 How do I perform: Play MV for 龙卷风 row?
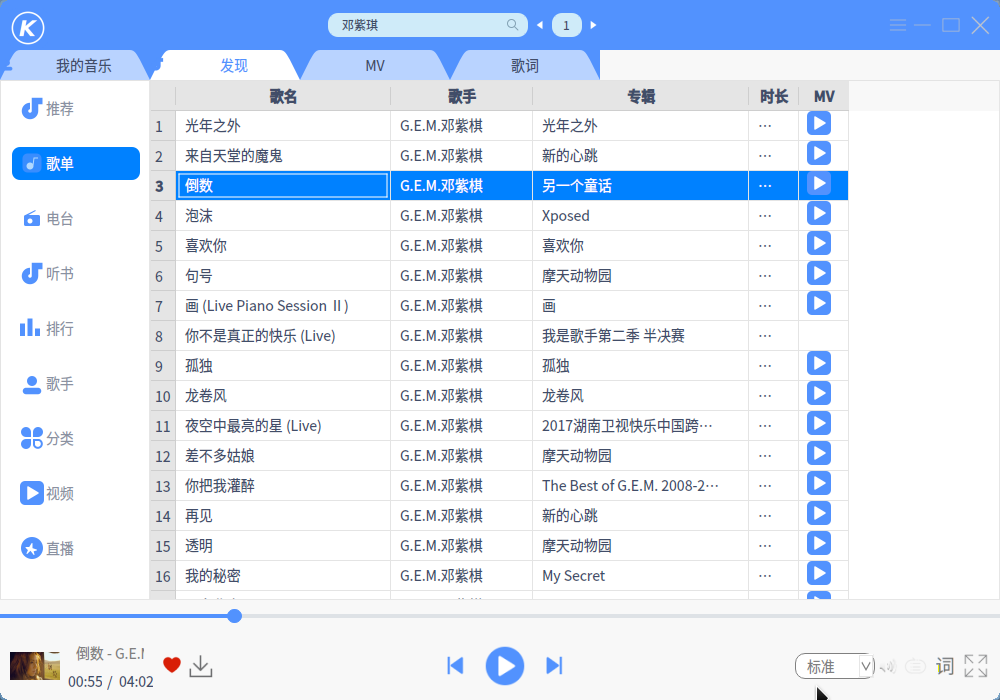pyautogui.click(x=819, y=393)
